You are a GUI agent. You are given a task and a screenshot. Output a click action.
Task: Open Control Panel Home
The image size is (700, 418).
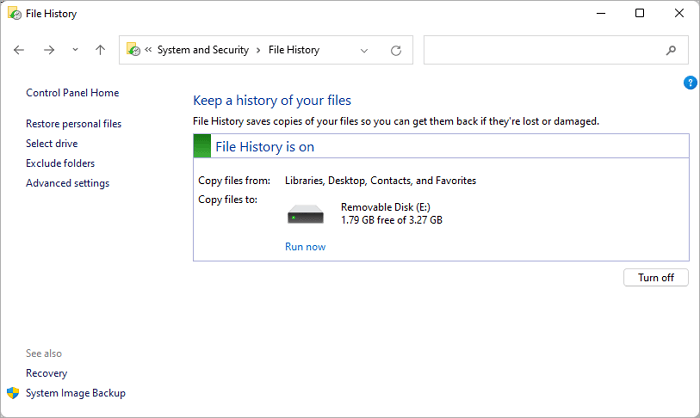(x=72, y=93)
